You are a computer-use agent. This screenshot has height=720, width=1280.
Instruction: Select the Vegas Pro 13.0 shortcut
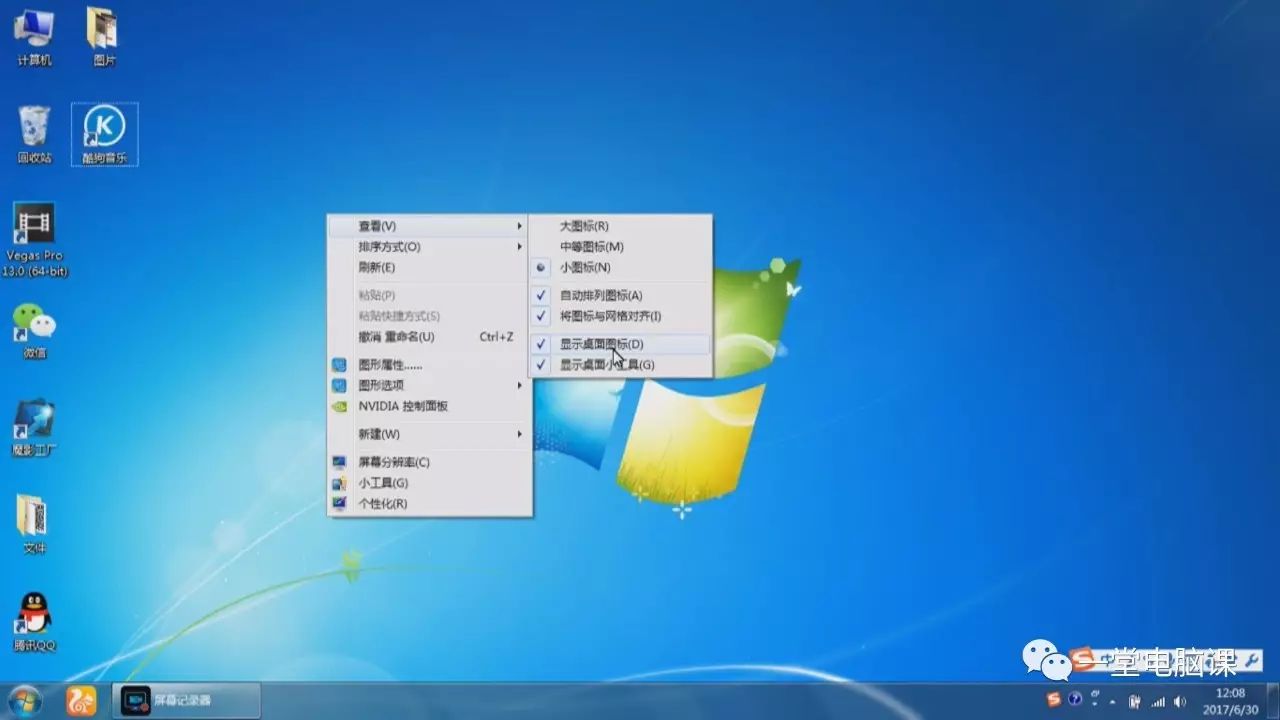pos(35,240)
